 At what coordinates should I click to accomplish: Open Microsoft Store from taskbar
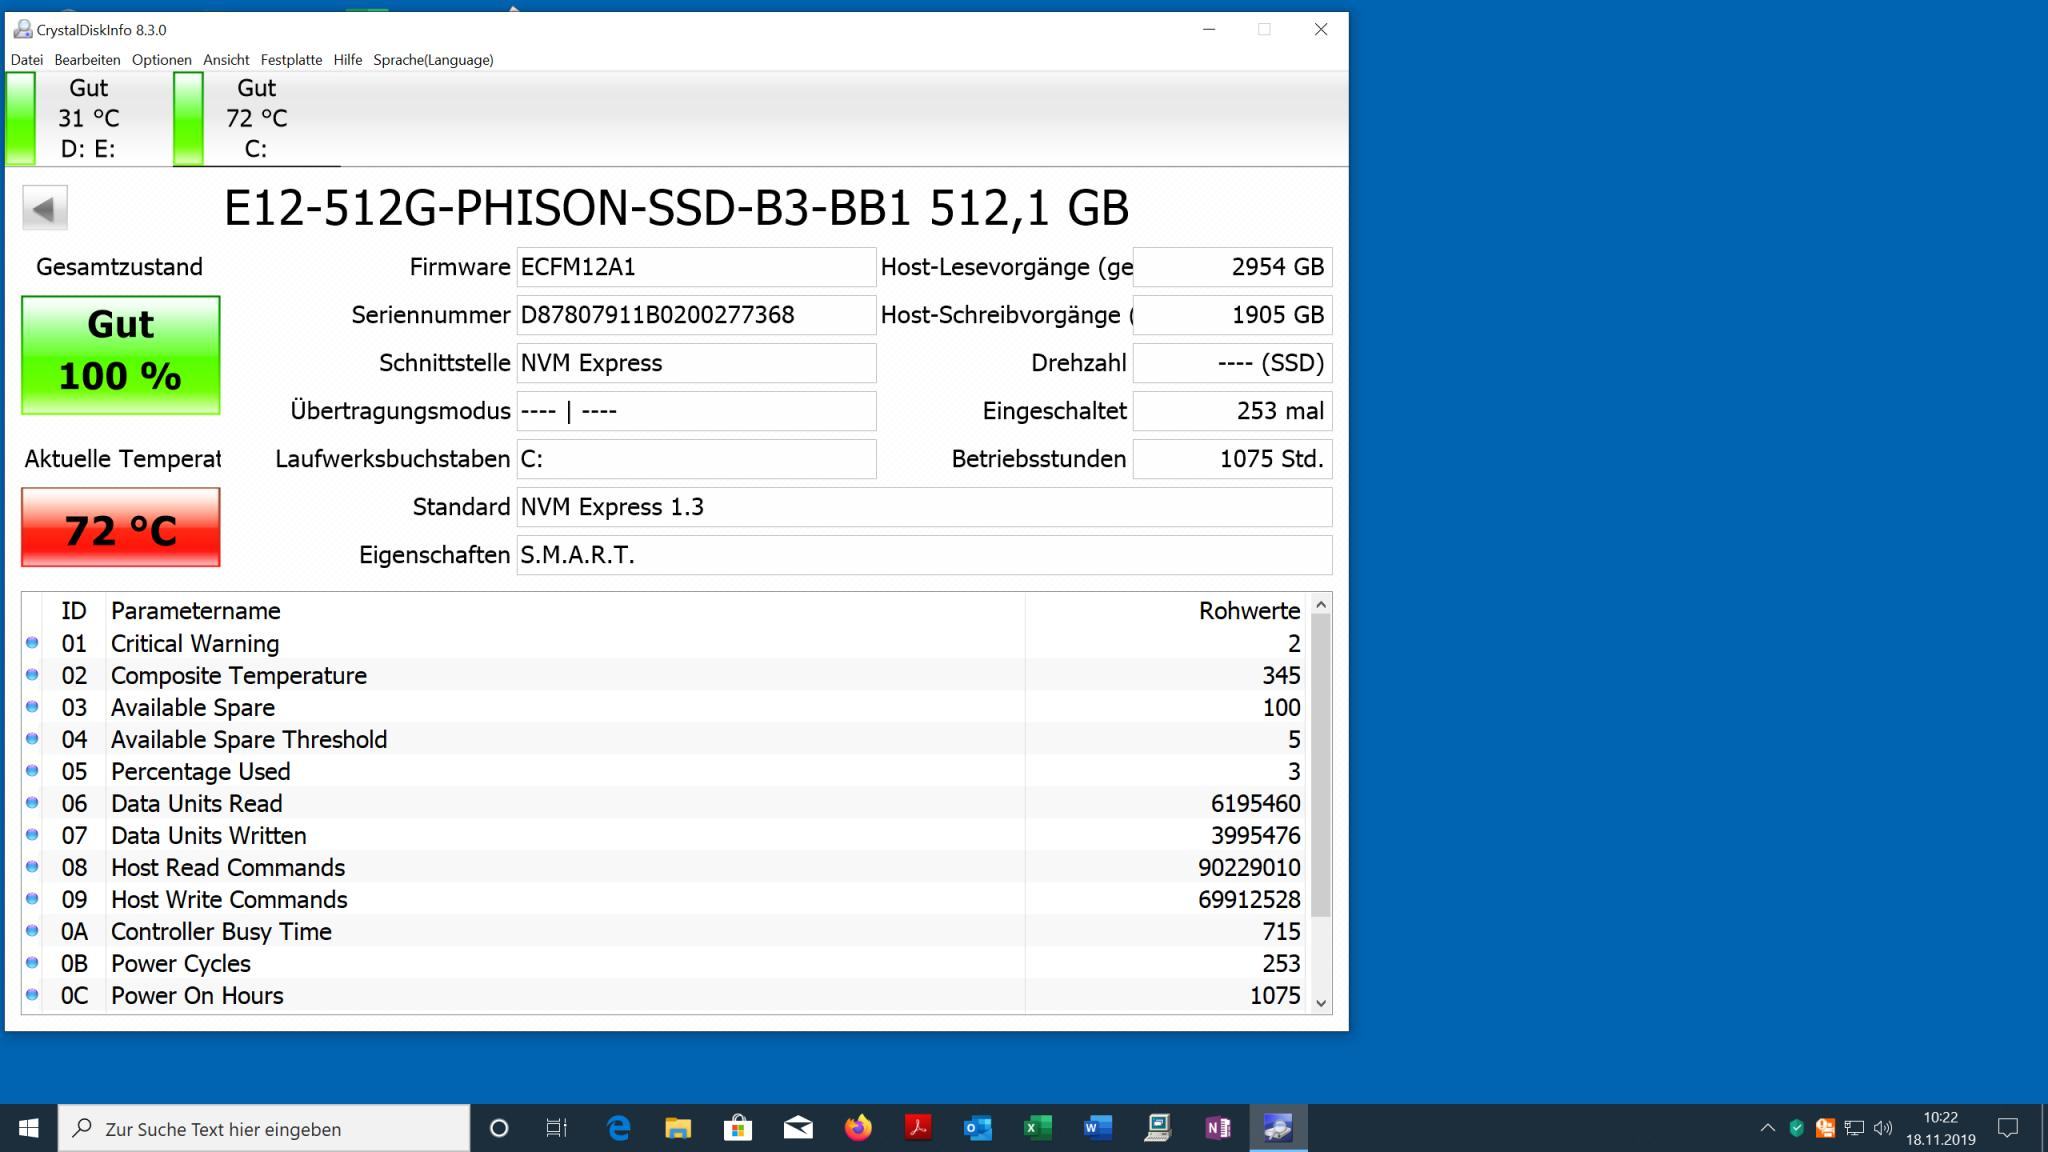(x=738, y=1128)
